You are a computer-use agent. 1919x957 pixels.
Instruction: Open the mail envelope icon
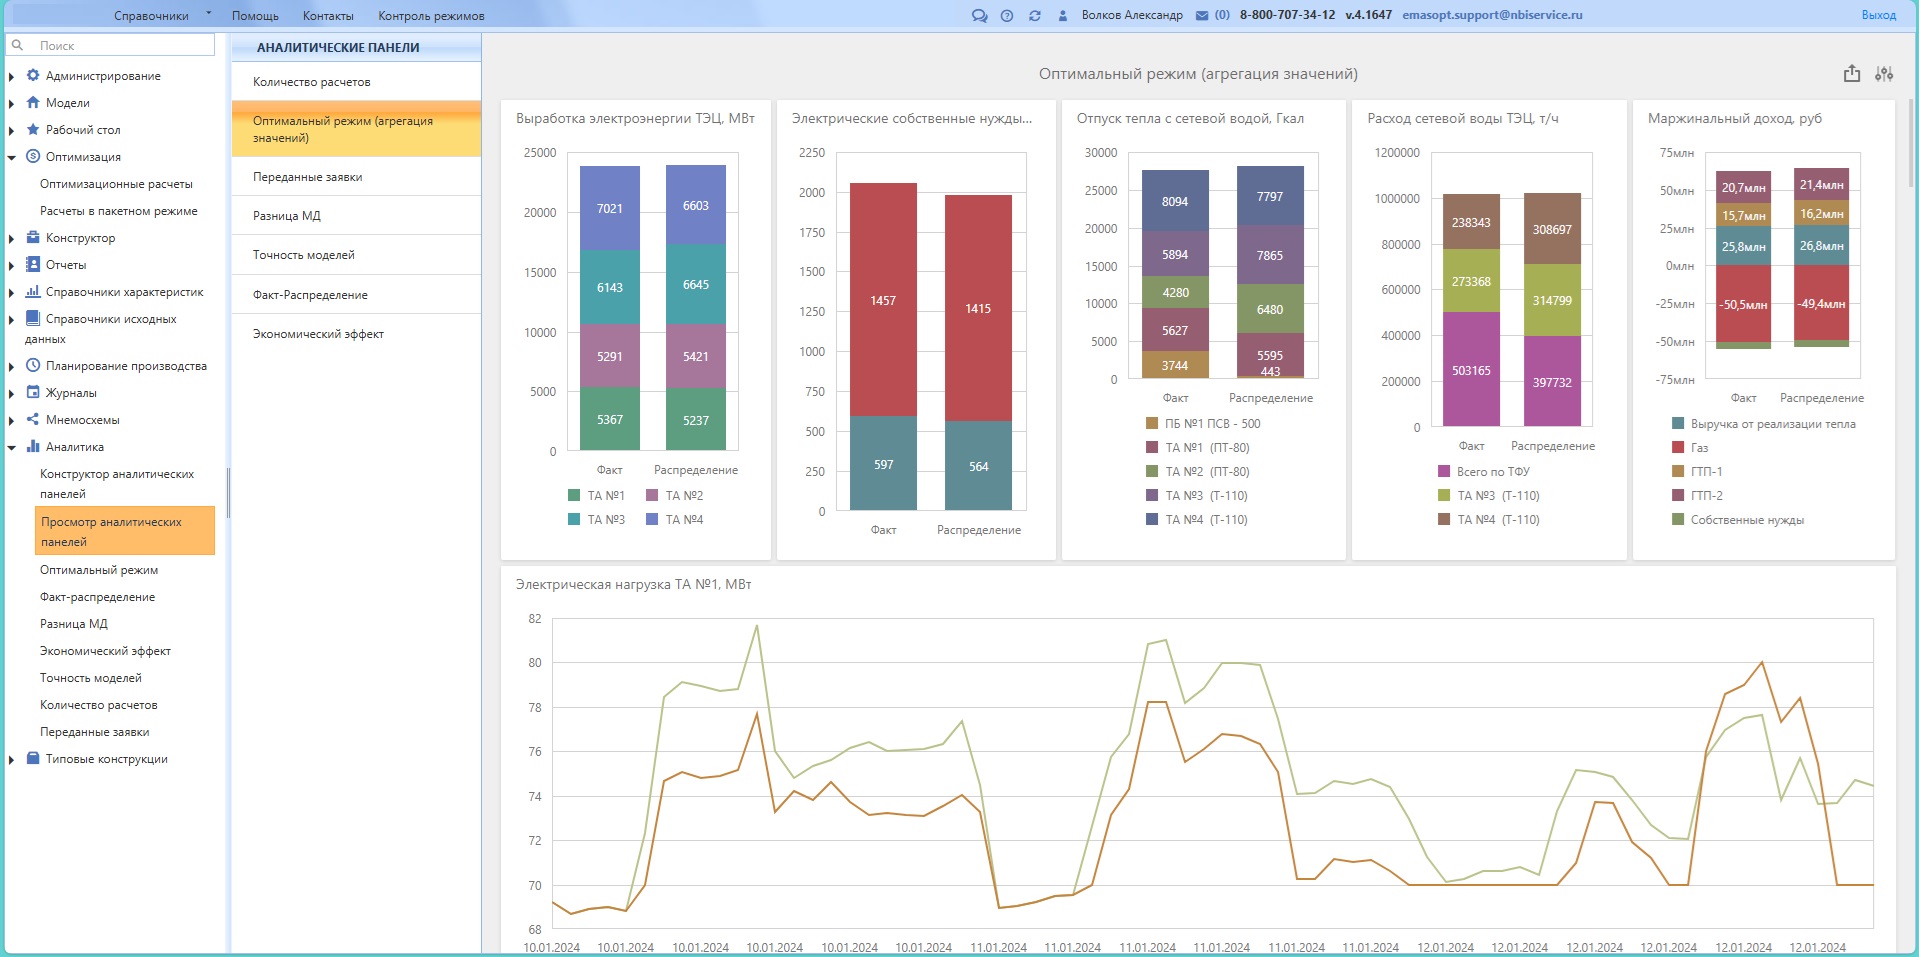(x=1202, y=15)
